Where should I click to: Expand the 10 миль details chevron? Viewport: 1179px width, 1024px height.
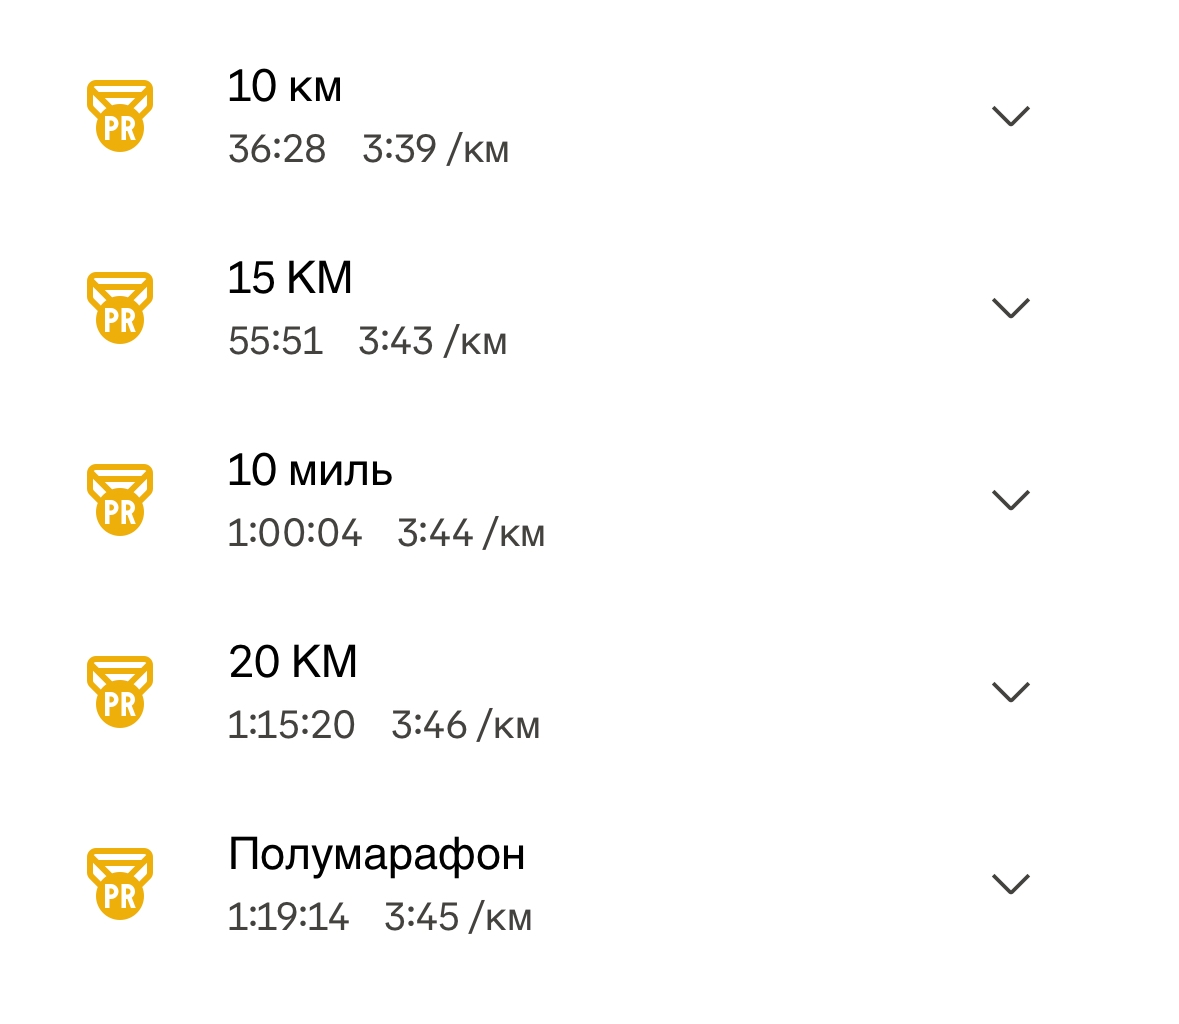click(1010, 500)
